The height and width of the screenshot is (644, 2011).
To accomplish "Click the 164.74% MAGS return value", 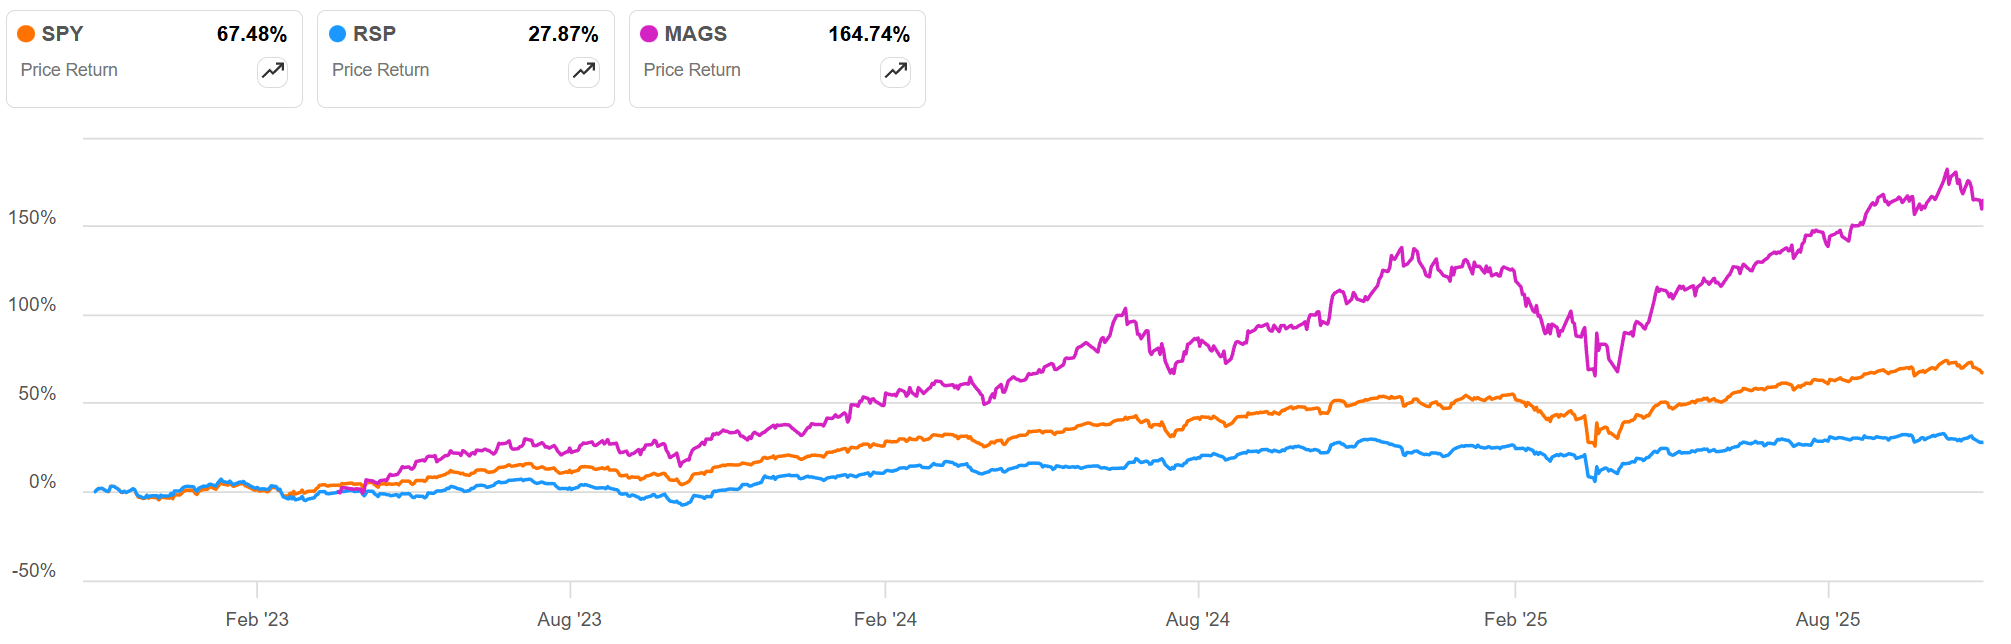I will [868, 34].
